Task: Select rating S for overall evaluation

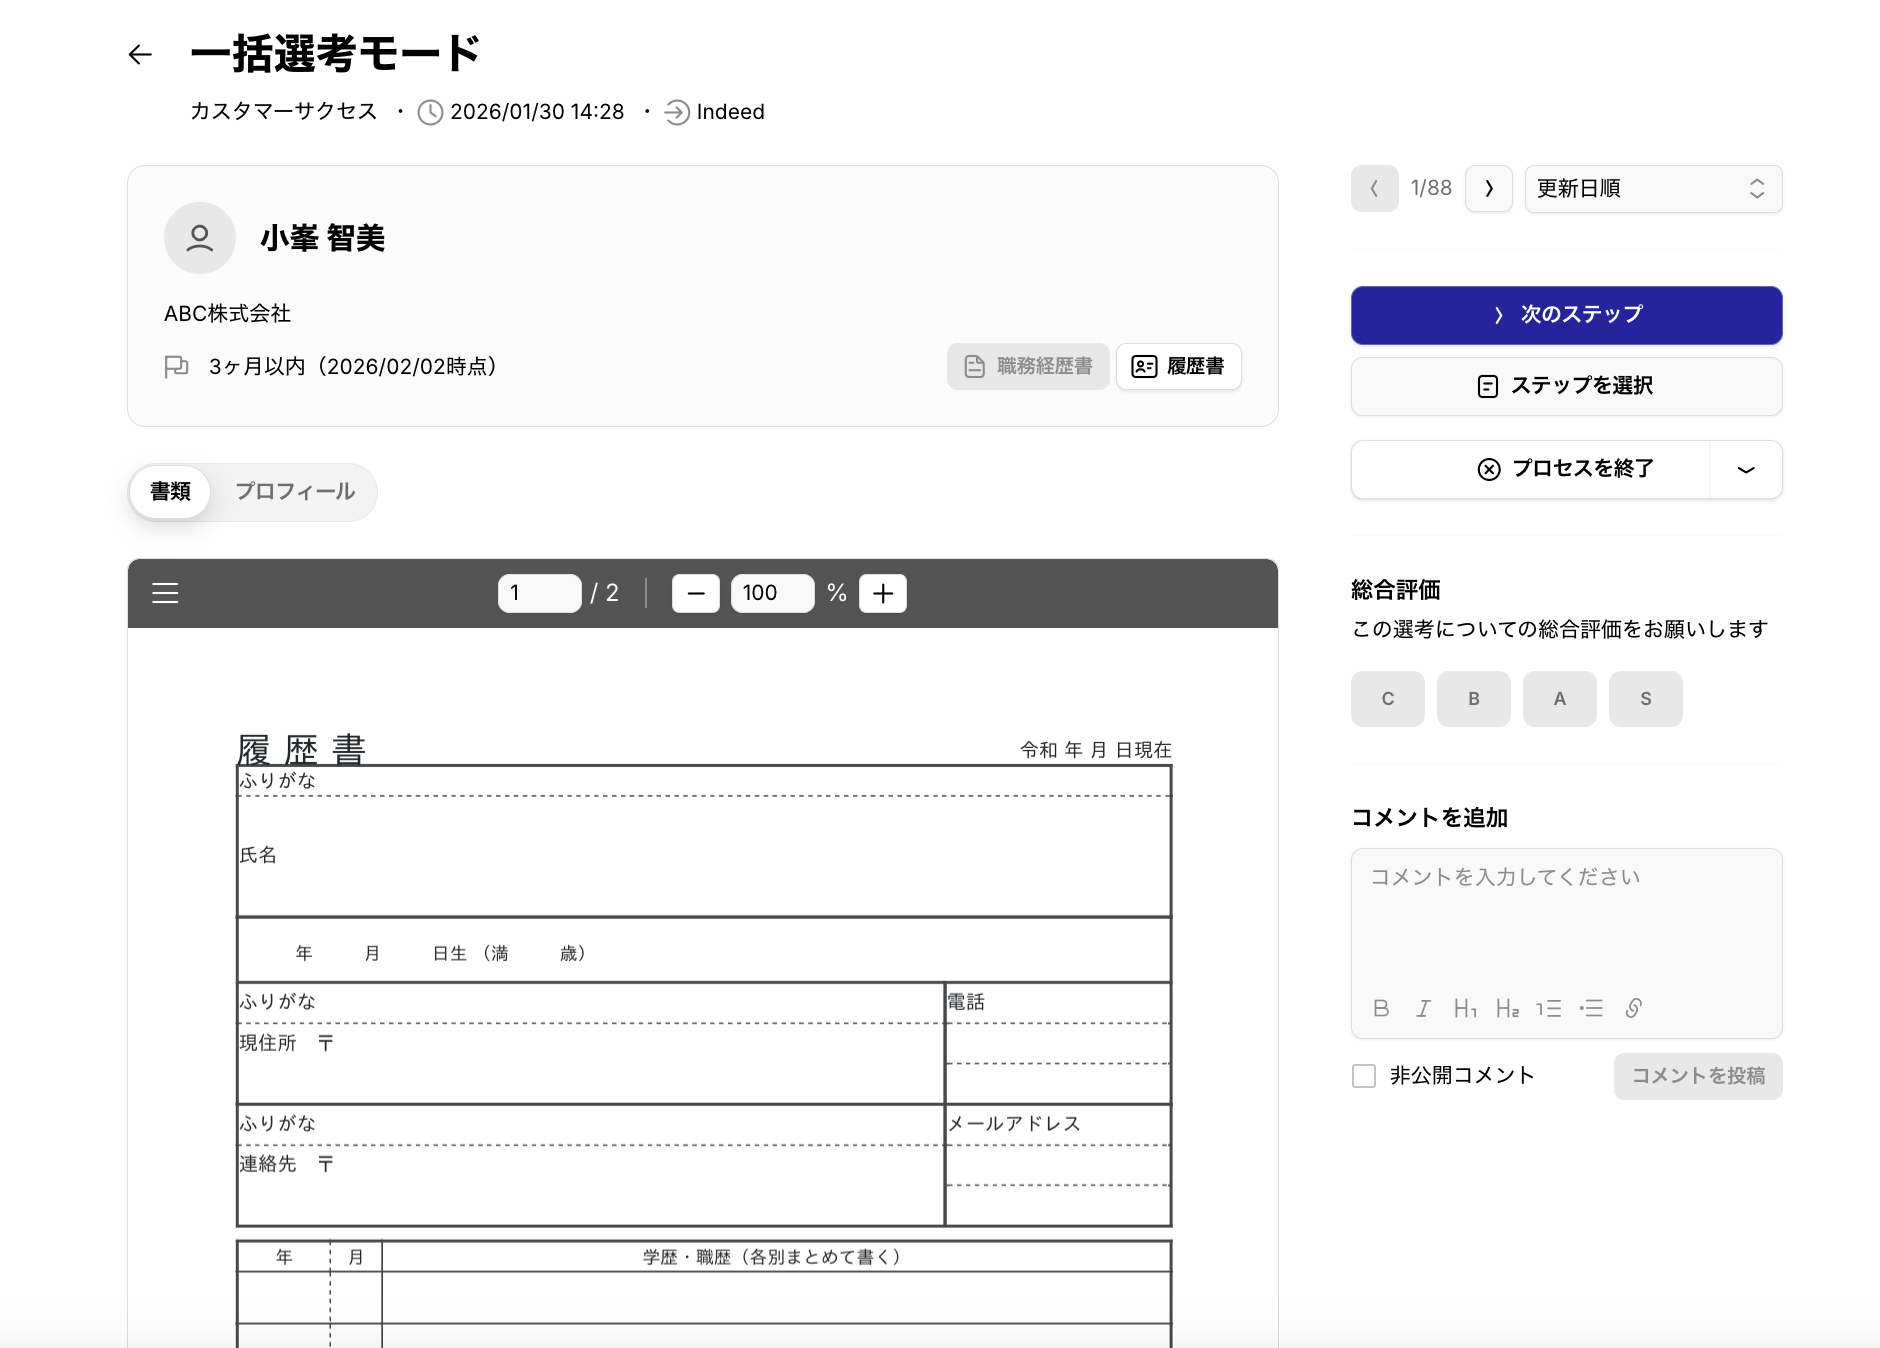Action: tap(1645, 699)
